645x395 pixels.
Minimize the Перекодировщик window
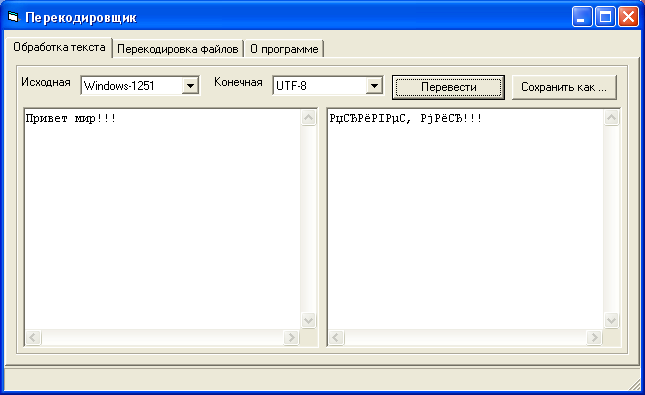[582, 17]
